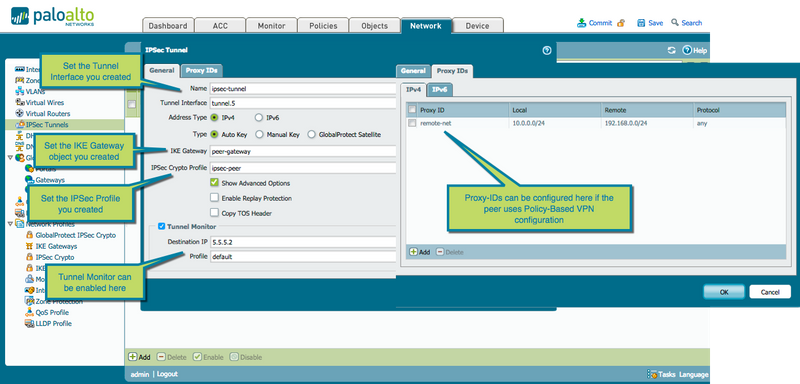Choose the Manual Key type option

pos(259,135)
